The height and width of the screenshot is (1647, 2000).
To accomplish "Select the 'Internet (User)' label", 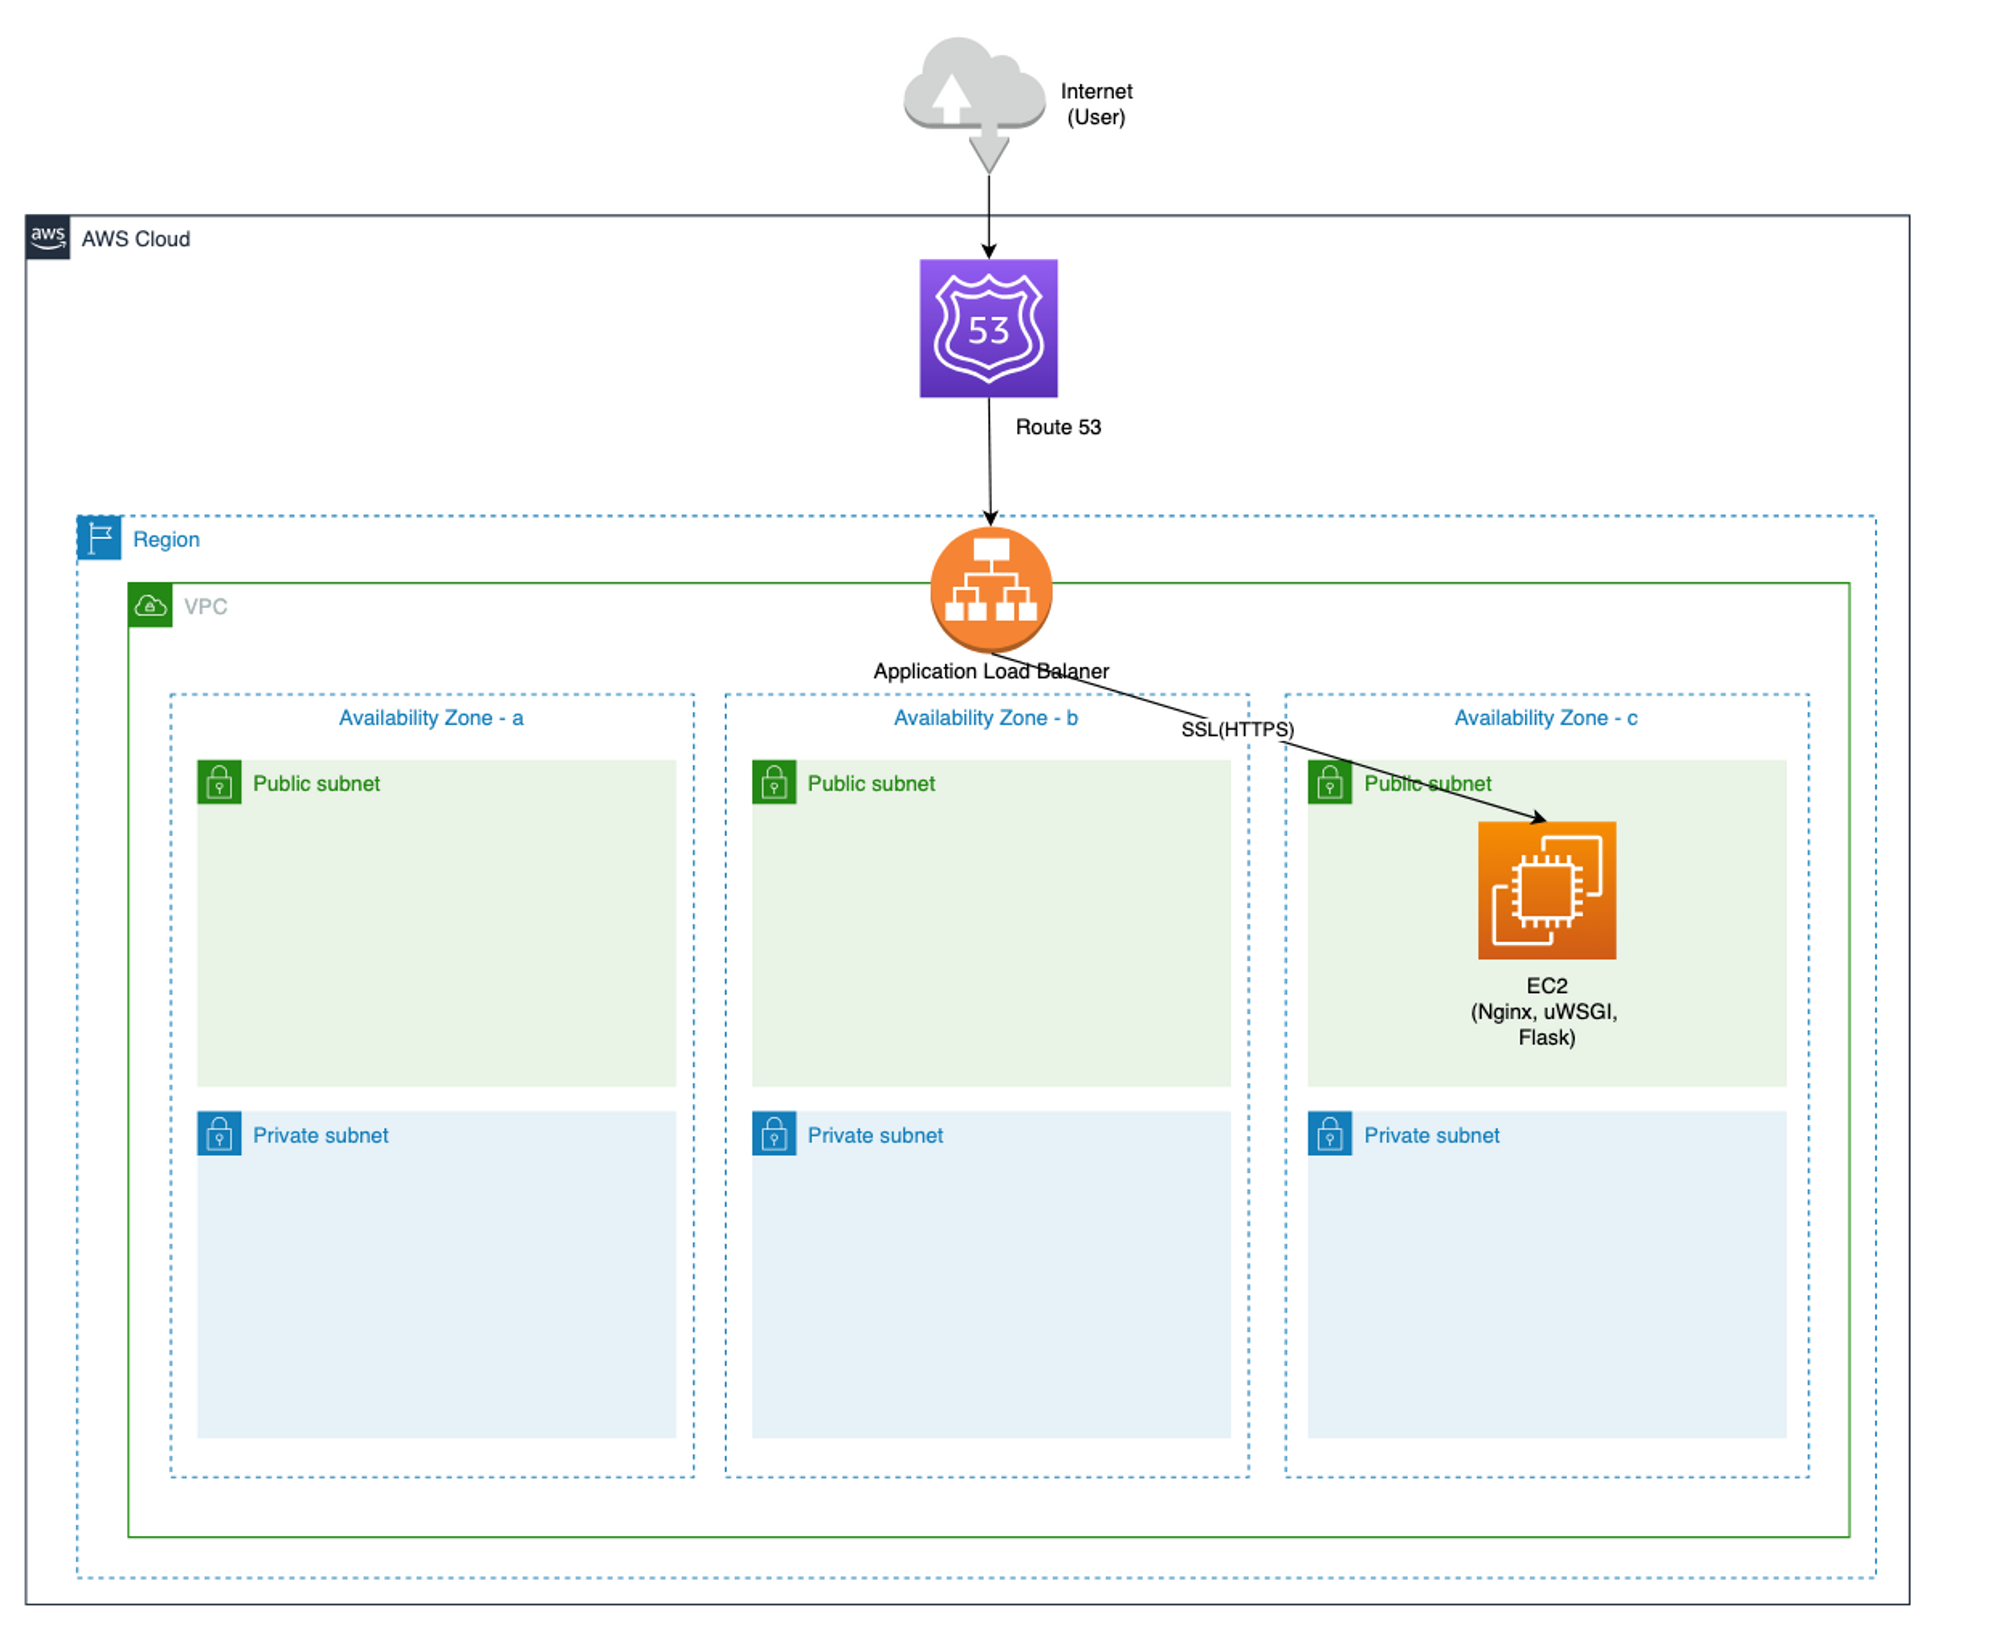I will [1096, 104].
